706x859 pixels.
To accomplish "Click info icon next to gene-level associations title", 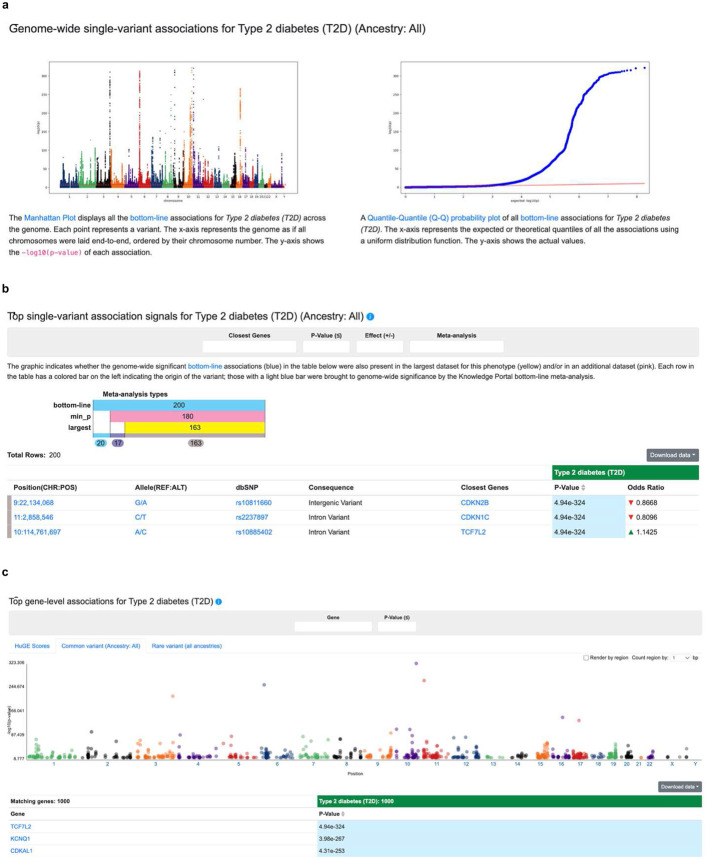I will tap(219, 602).
